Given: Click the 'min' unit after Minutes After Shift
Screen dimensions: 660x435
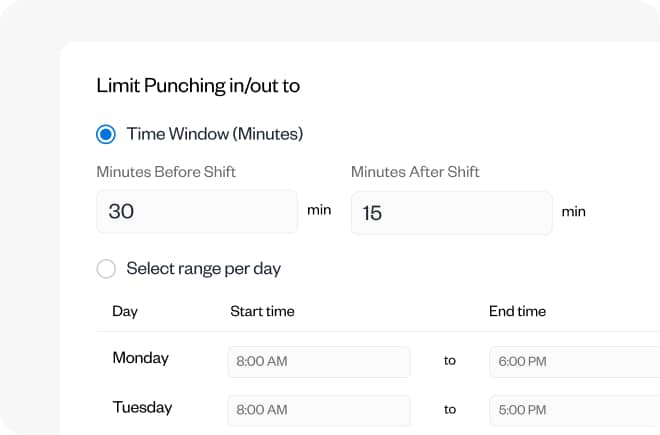Looking at the screenshot, I should click(574, 211).
